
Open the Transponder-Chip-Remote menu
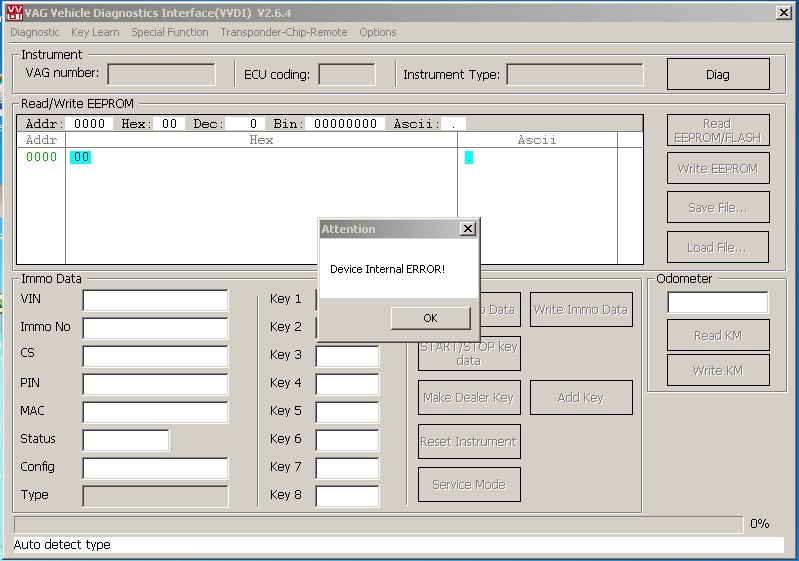pyautogui.click(x=284, y=32)
